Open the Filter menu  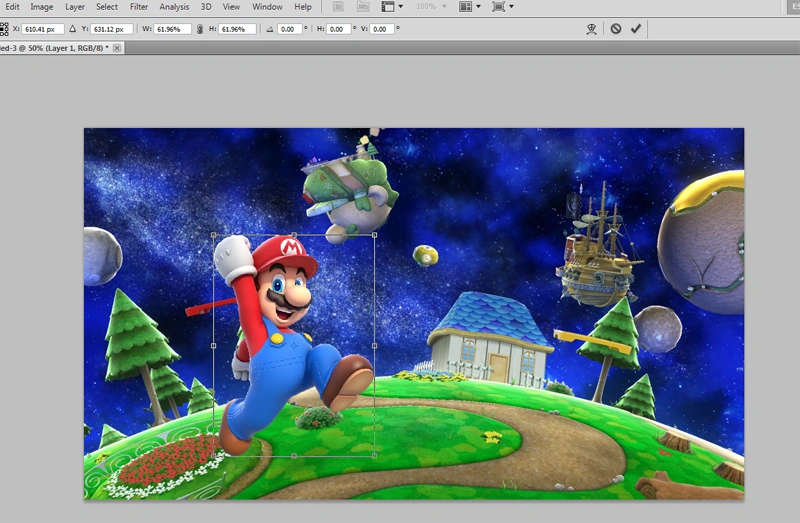click(x=139, y=7)
